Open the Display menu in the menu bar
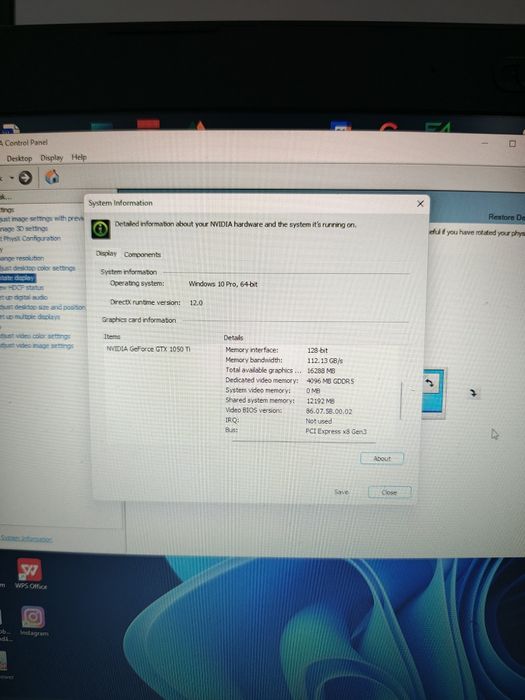 (x=52, y=158)
